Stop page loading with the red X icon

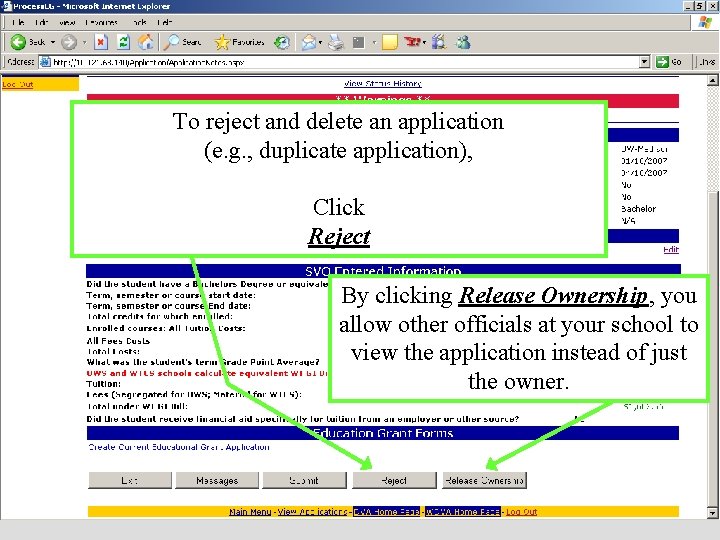pyautogui.click(x=101, y=42)
